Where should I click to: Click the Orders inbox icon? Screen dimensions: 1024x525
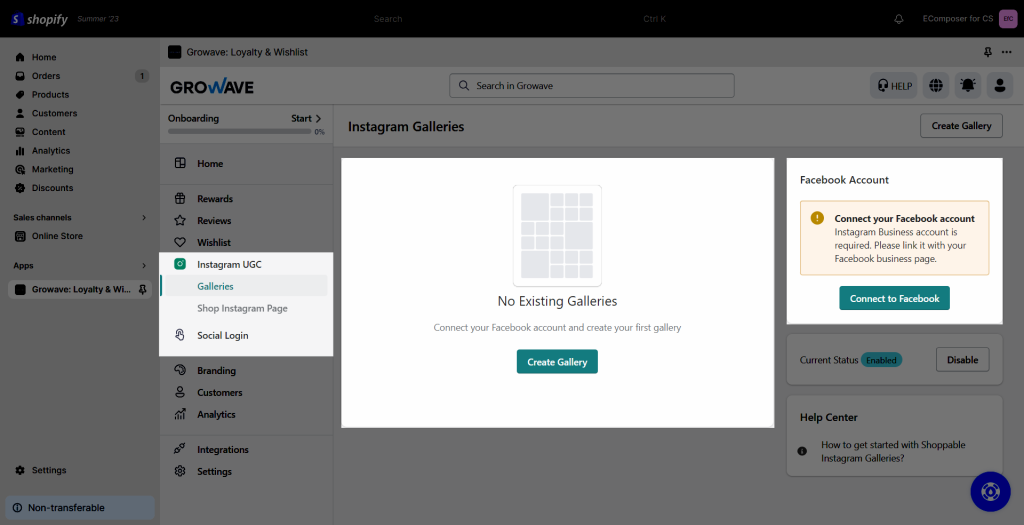click(x=20, y=76)
